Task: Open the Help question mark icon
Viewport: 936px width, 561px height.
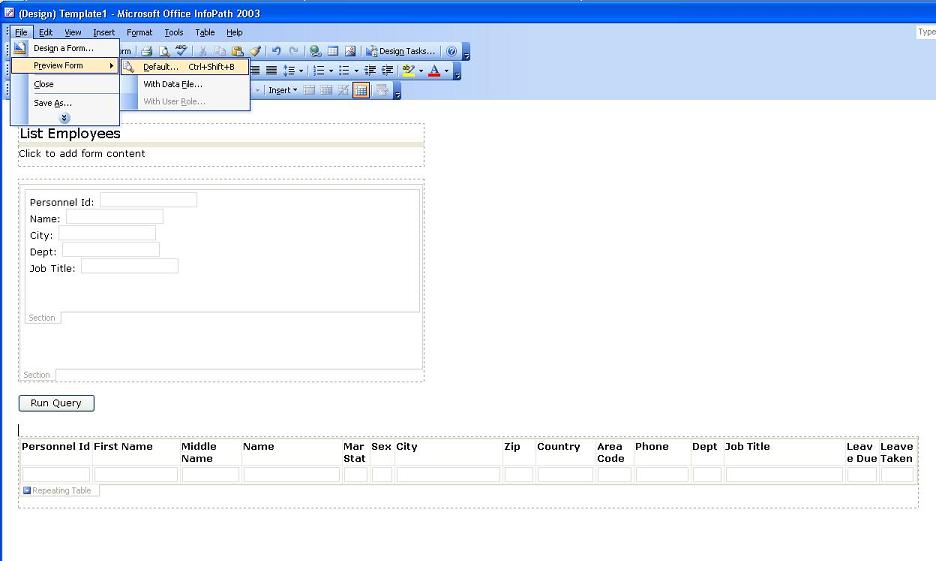Action: click(x=452, y=51)
